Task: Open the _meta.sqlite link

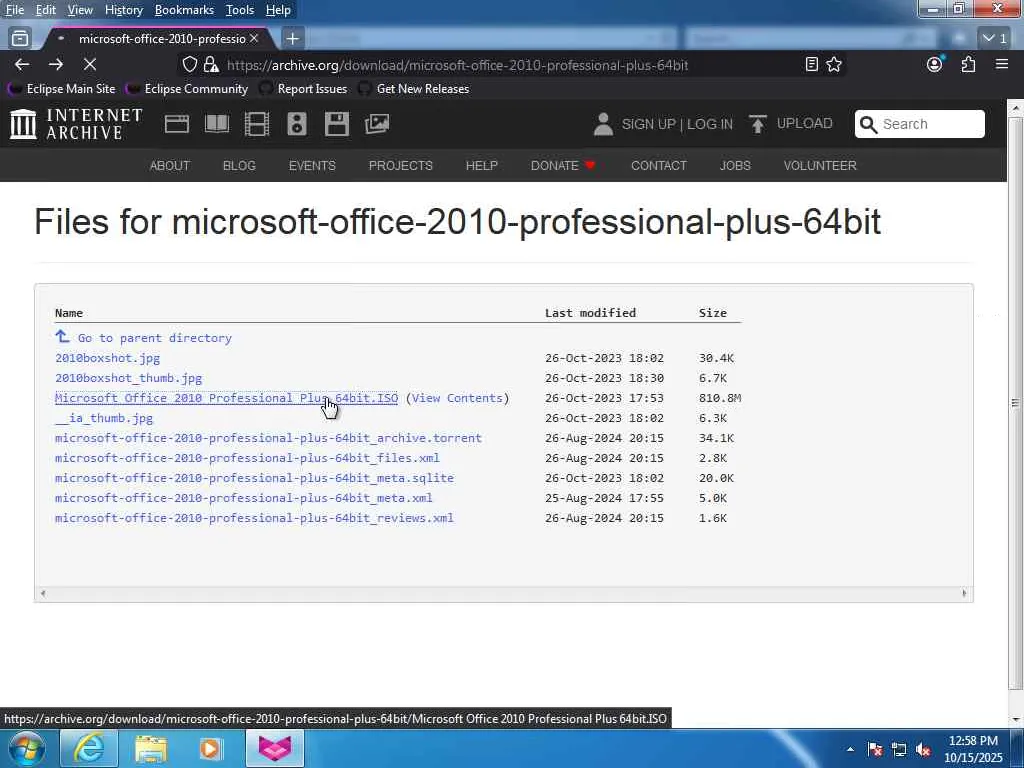Action: (254, 478)
